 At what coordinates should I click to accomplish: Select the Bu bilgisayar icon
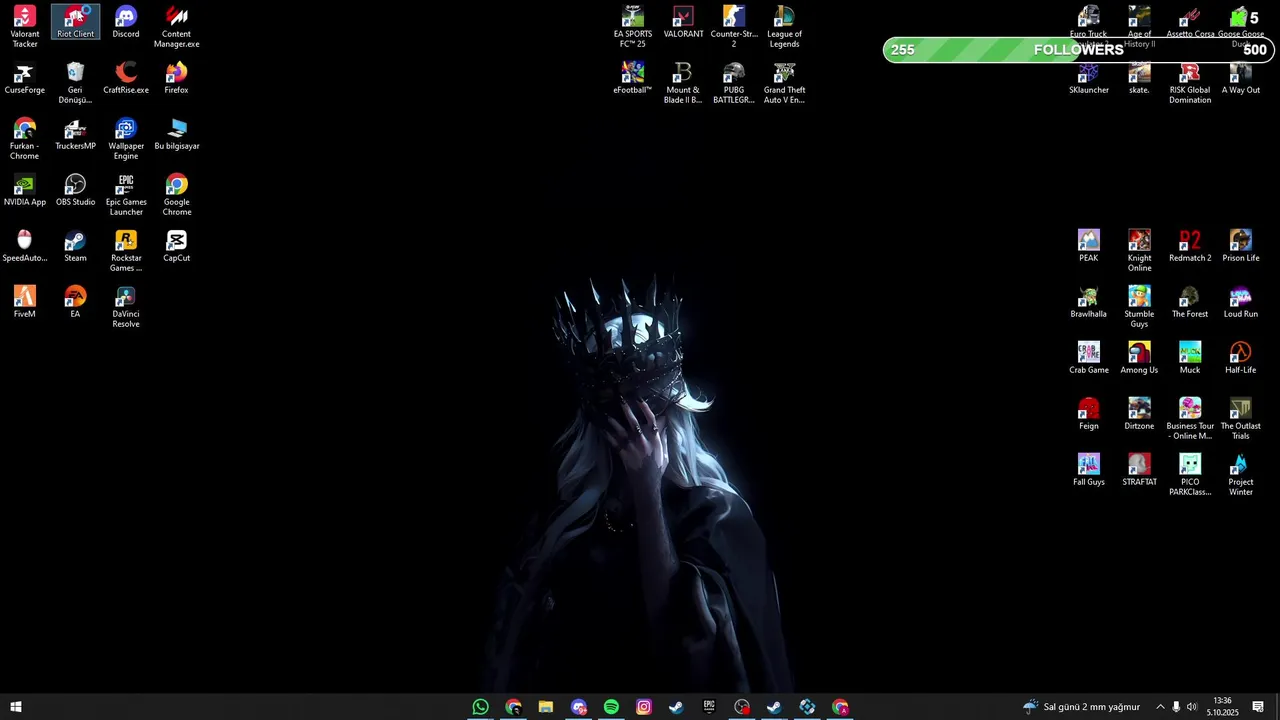tap(177, 134)
